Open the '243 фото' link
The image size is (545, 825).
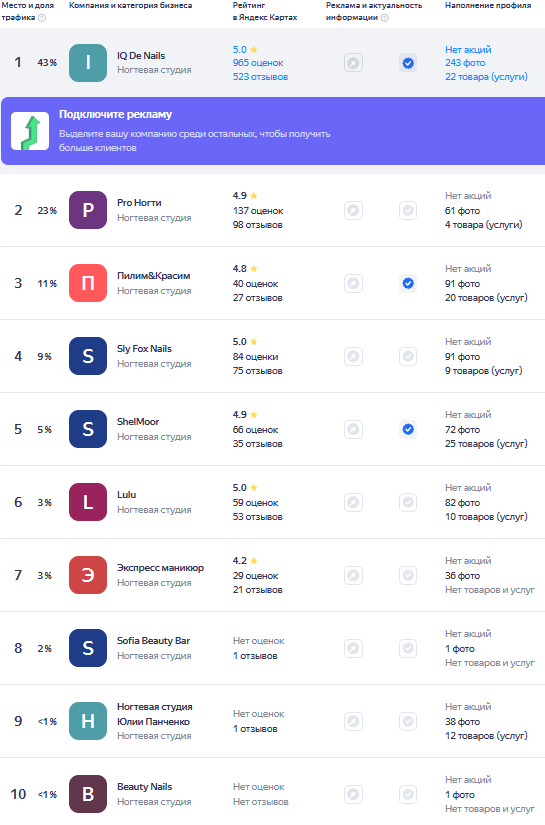click(x=465, y=63)
